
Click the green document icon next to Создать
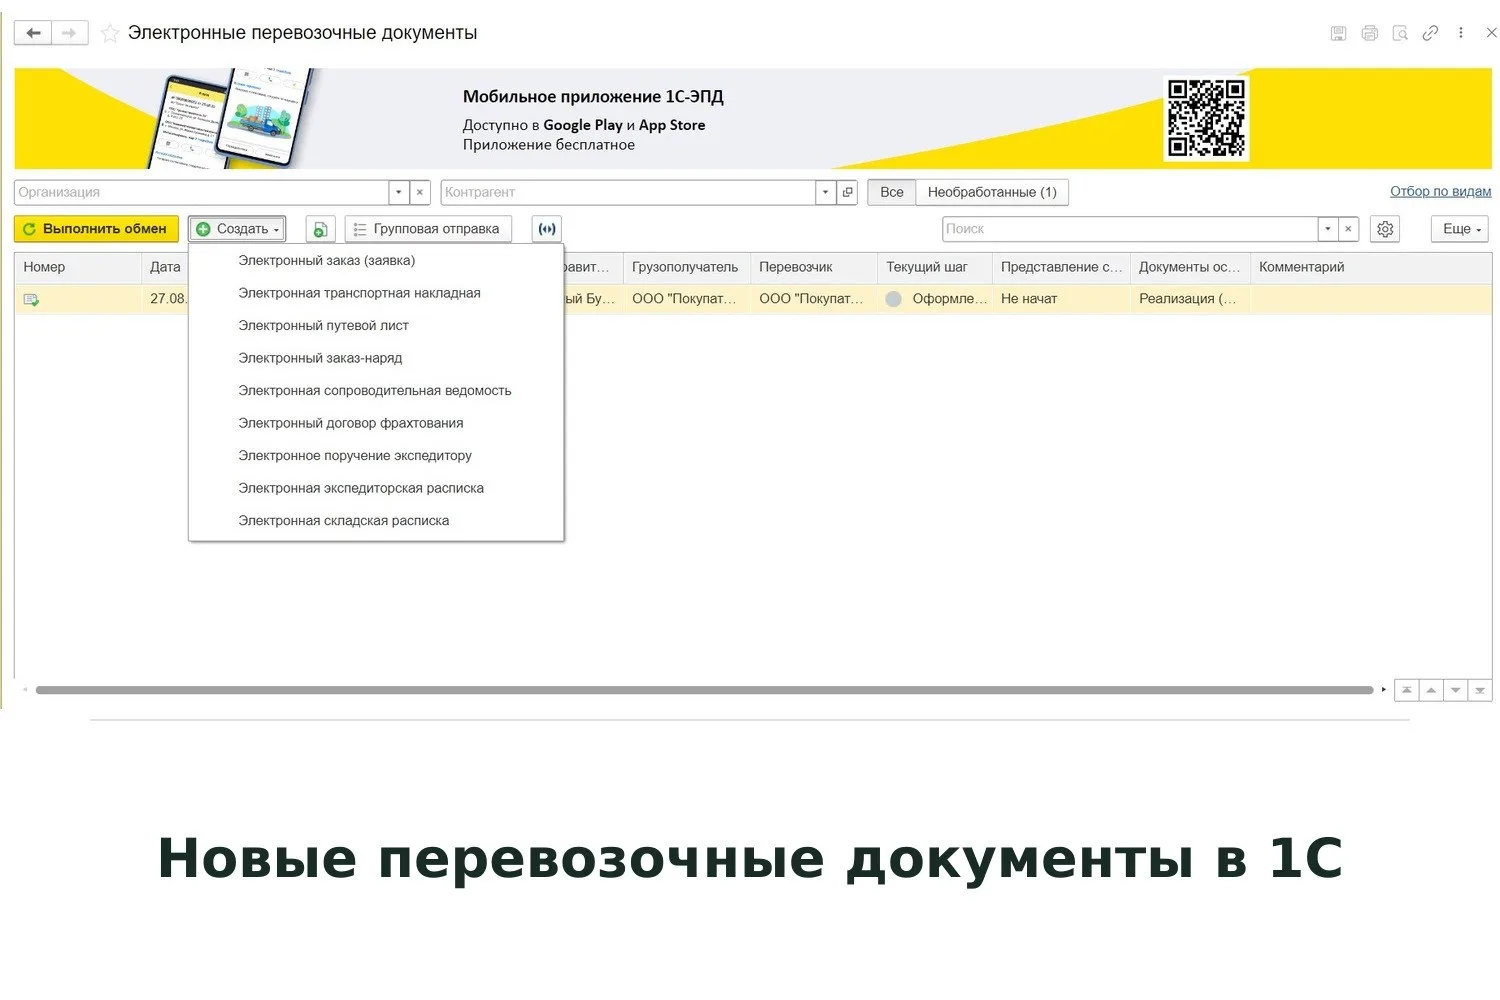pos(320,229)
